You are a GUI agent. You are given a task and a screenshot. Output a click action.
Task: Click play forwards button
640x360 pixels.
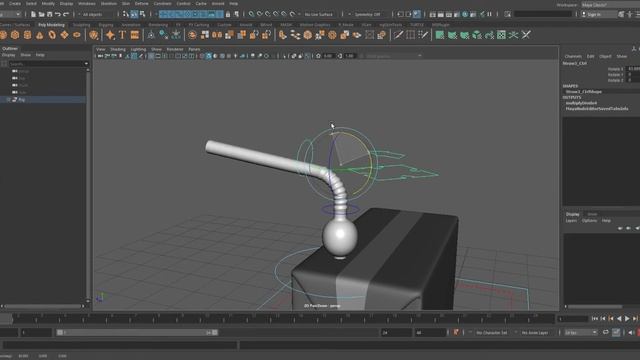click(x=627, y=319)
